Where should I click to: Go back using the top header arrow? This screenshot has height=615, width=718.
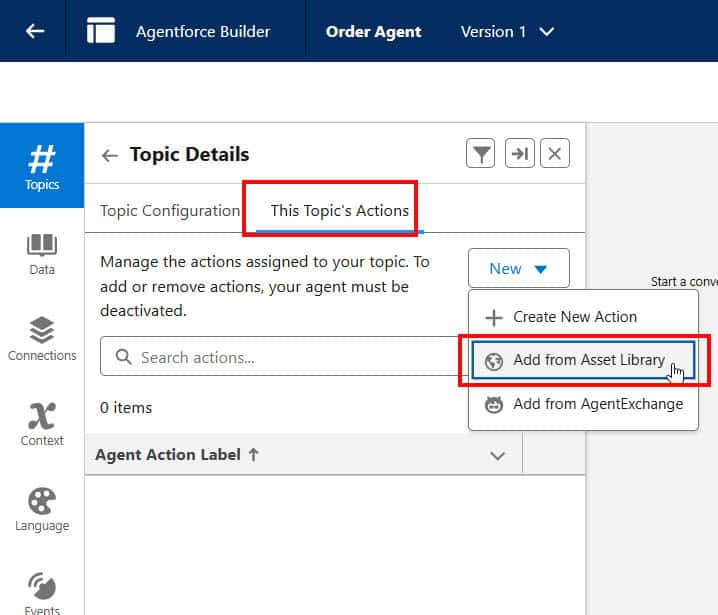(35, 31)
